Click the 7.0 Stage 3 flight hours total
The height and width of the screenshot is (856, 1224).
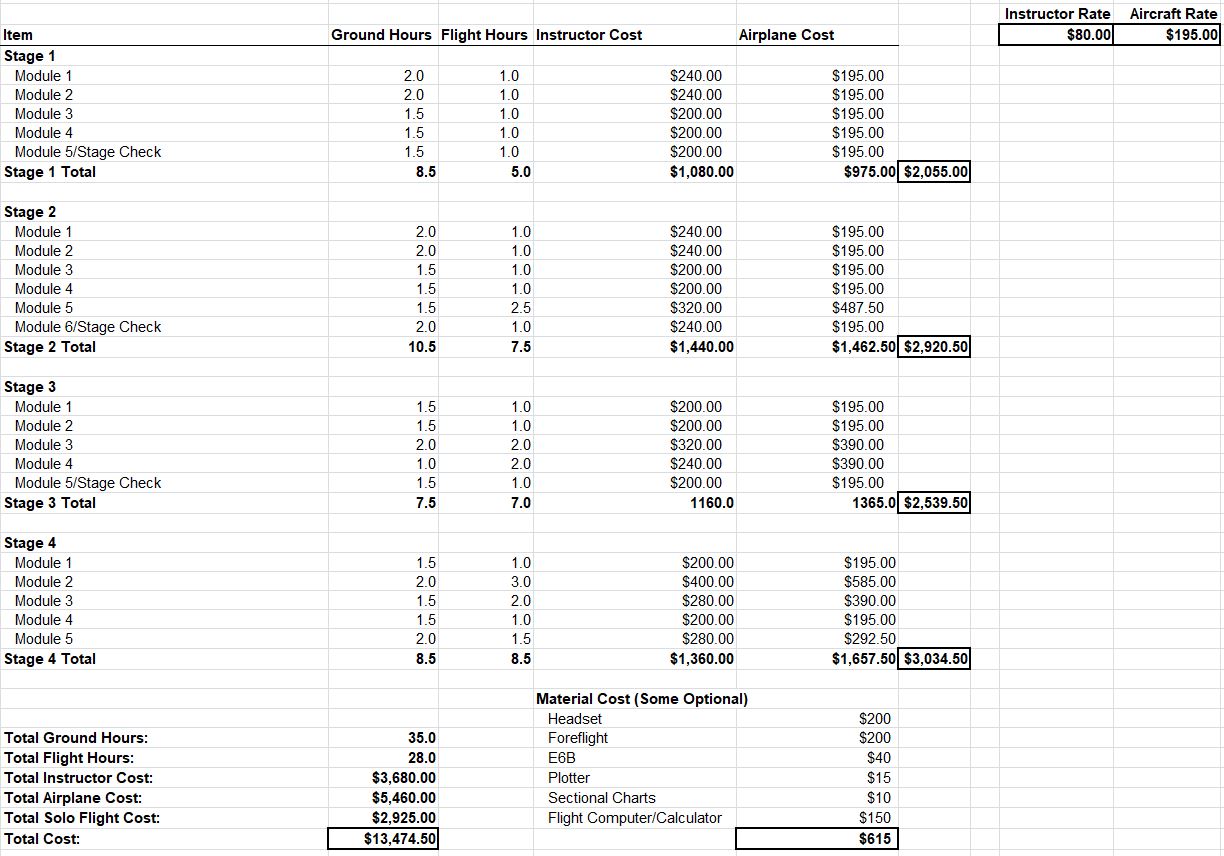point(521,503)
